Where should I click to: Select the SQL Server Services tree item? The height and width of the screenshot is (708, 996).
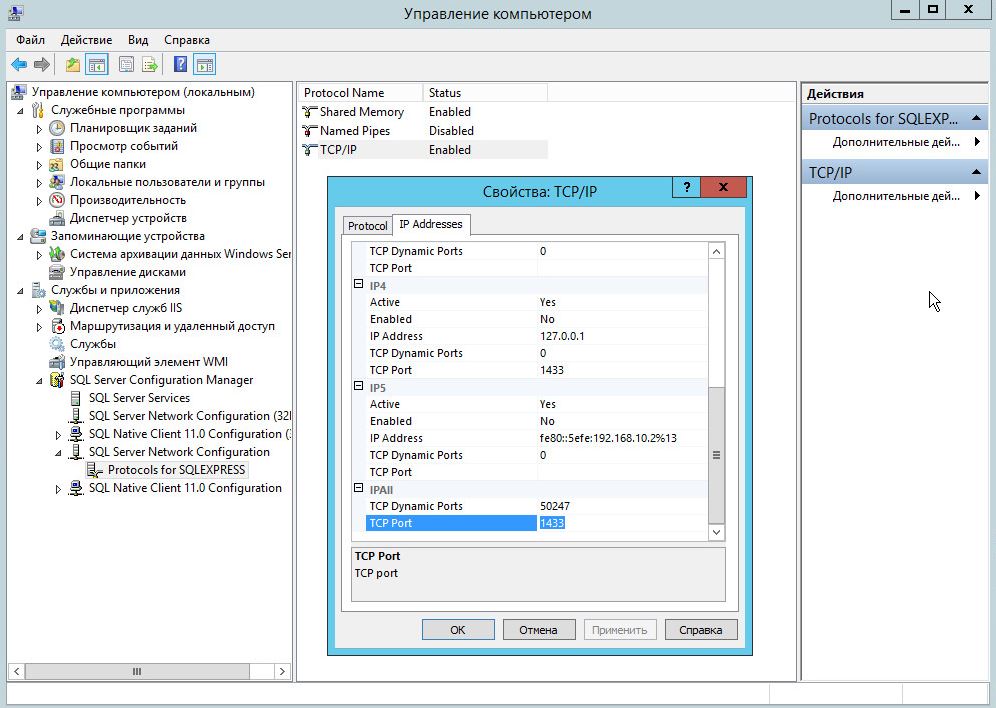point(139,398)
